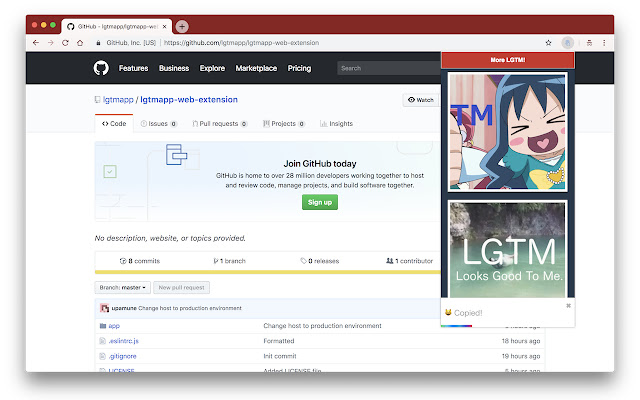Click the site security lock icon
This screenshot has height=400, width=640.
(x=98, y=43)
